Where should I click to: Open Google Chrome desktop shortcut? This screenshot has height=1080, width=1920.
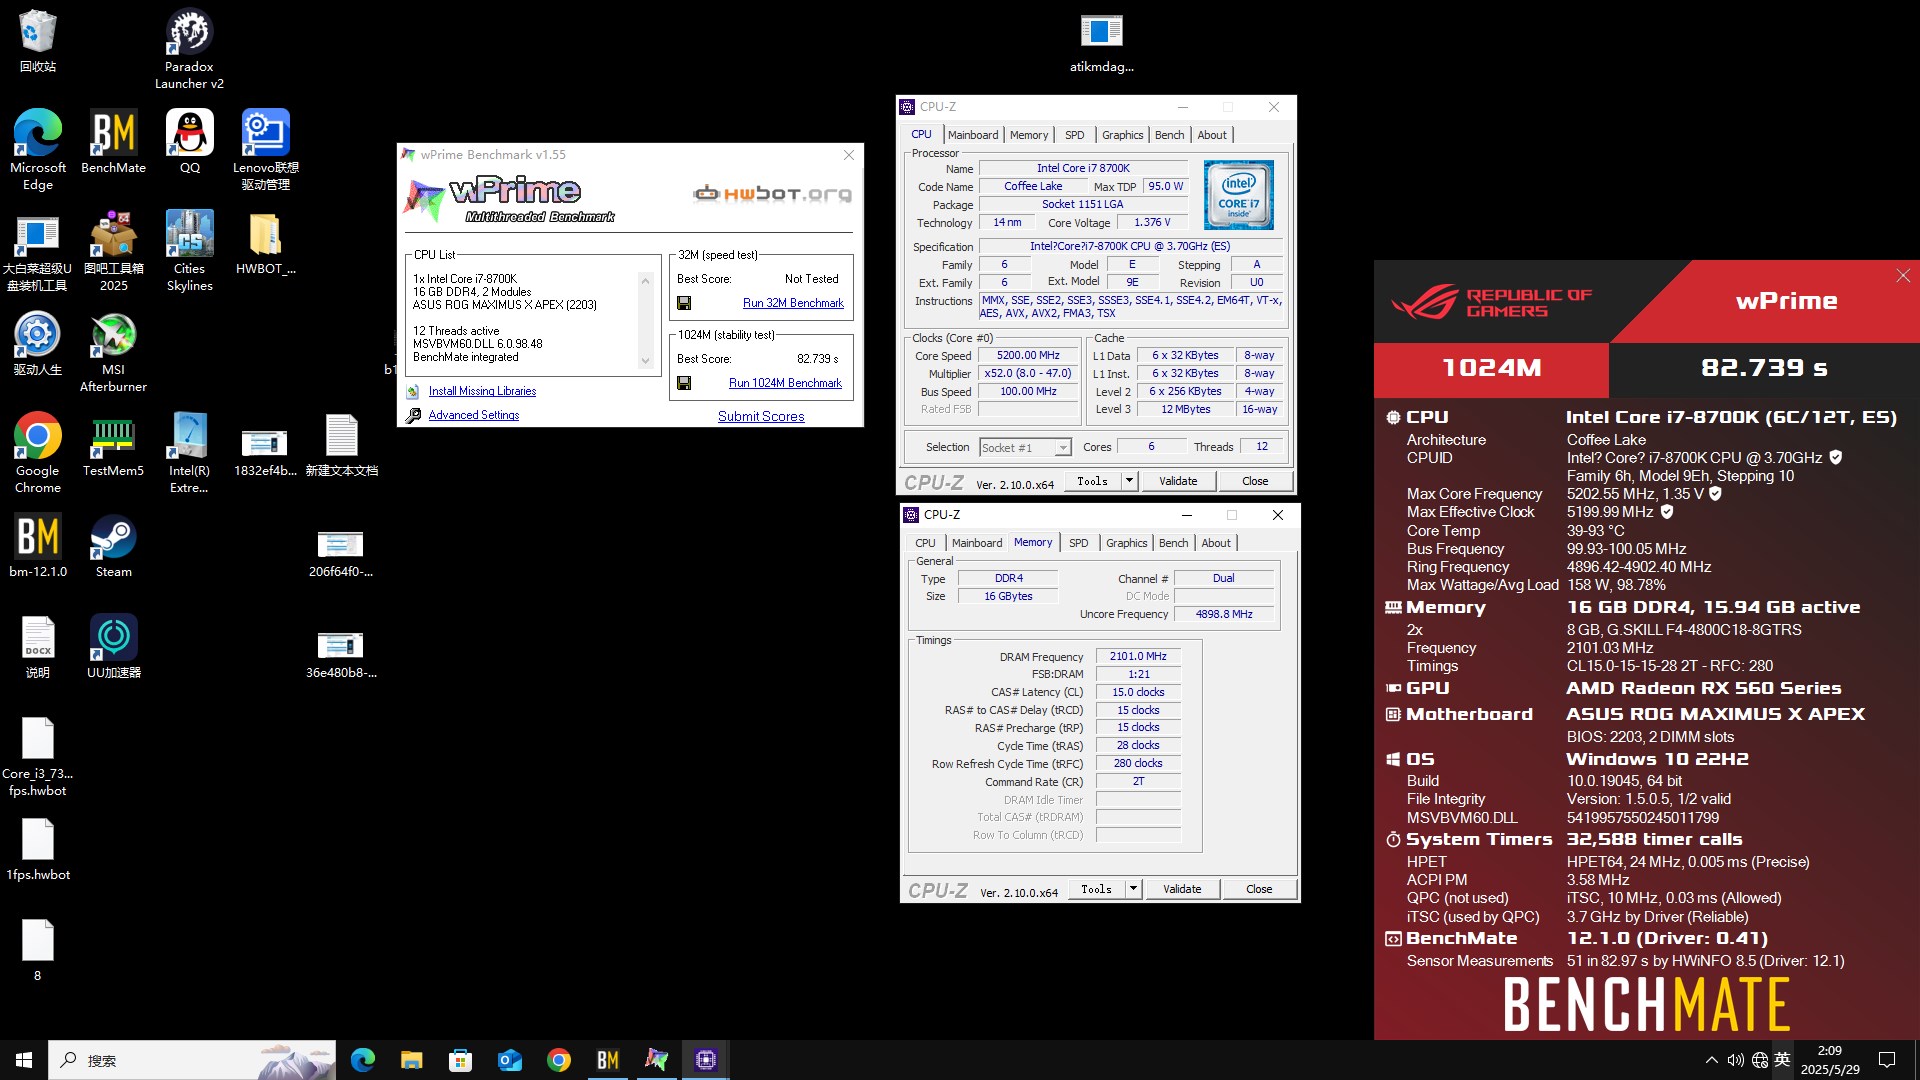point(37,452)
